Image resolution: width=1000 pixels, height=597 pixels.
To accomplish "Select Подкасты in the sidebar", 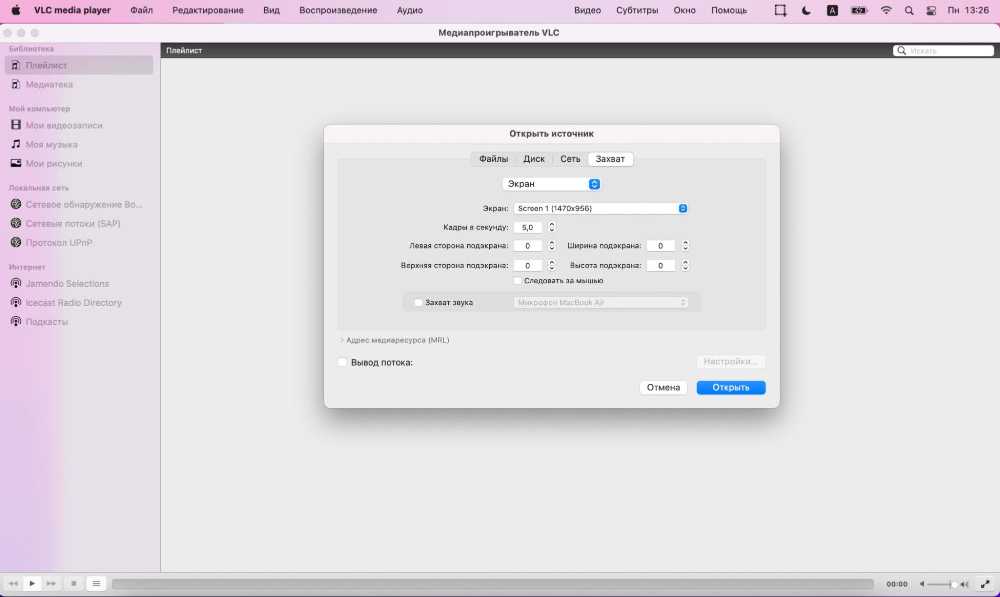I will click(x=46, y=322).
